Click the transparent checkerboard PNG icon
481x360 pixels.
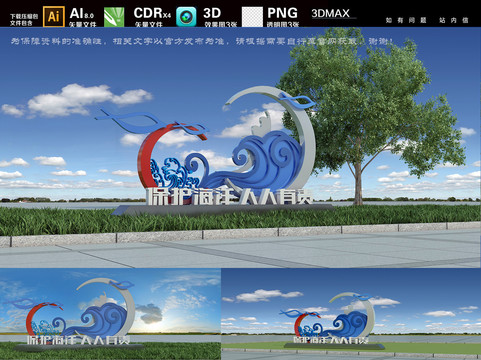click(x=252, y=17)
